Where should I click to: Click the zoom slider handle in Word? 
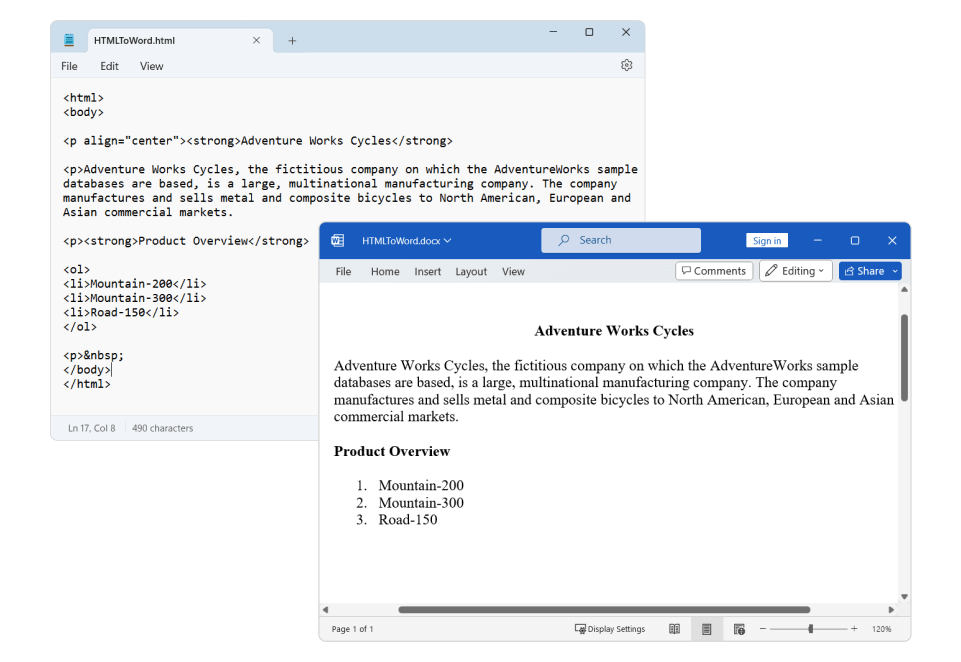pyautogui.click(x=810, y=629)
